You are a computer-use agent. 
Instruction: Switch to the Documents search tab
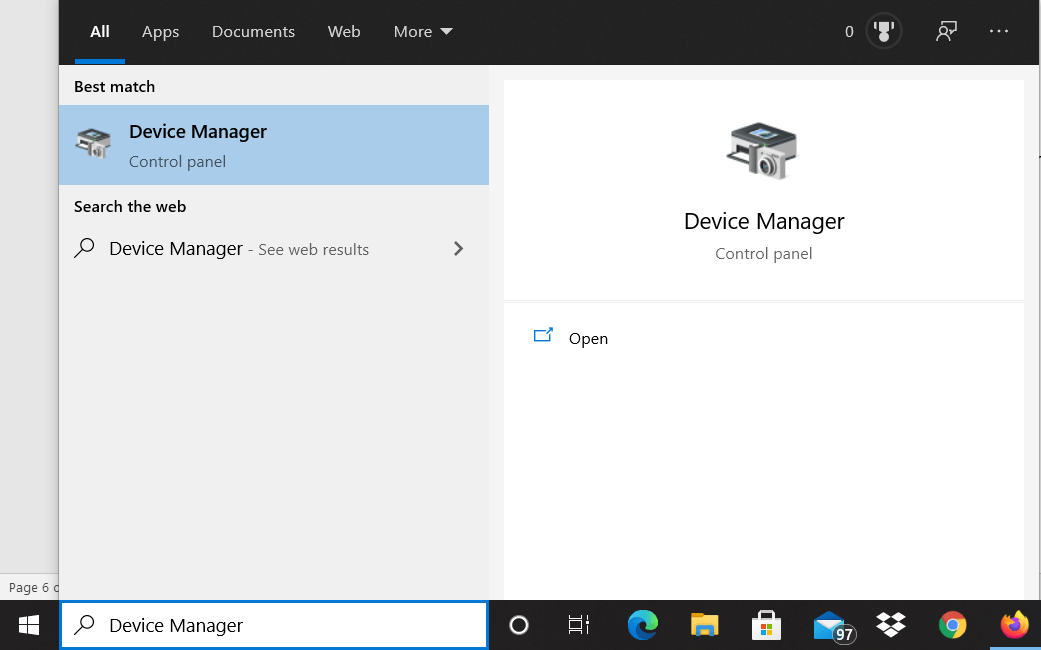pos(253,31)
